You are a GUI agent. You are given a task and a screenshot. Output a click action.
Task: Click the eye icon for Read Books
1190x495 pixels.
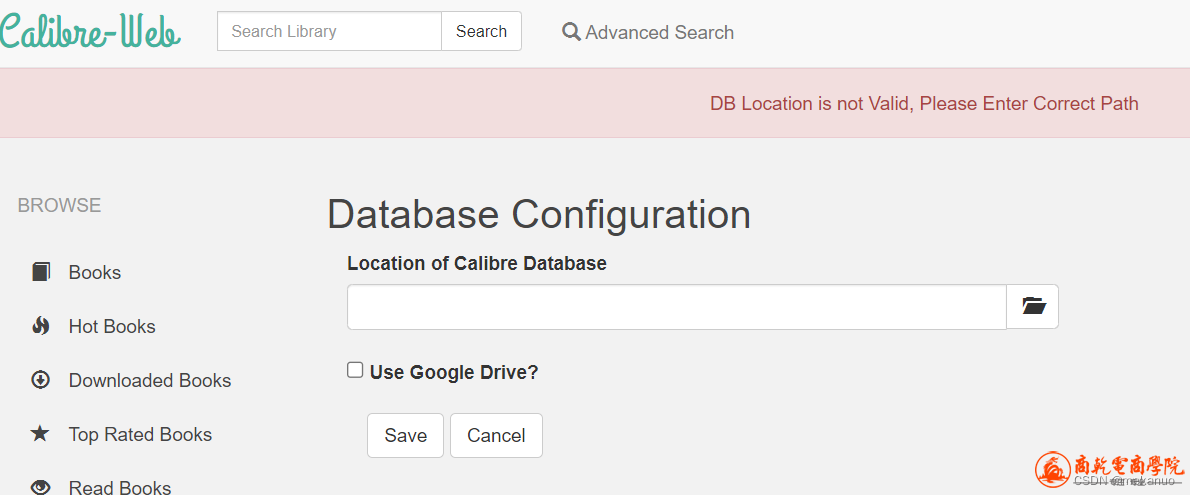[41, 487]
